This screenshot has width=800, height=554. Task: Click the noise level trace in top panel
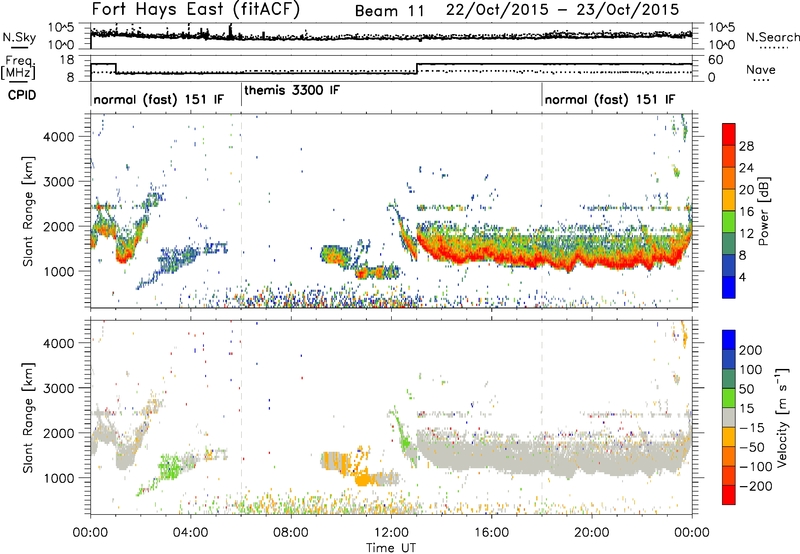tap(391, 37)
